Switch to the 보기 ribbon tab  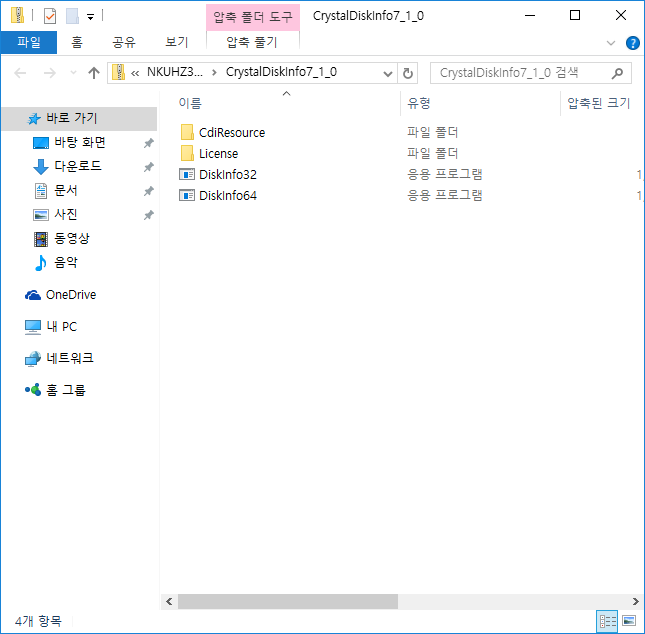[176, 42]
